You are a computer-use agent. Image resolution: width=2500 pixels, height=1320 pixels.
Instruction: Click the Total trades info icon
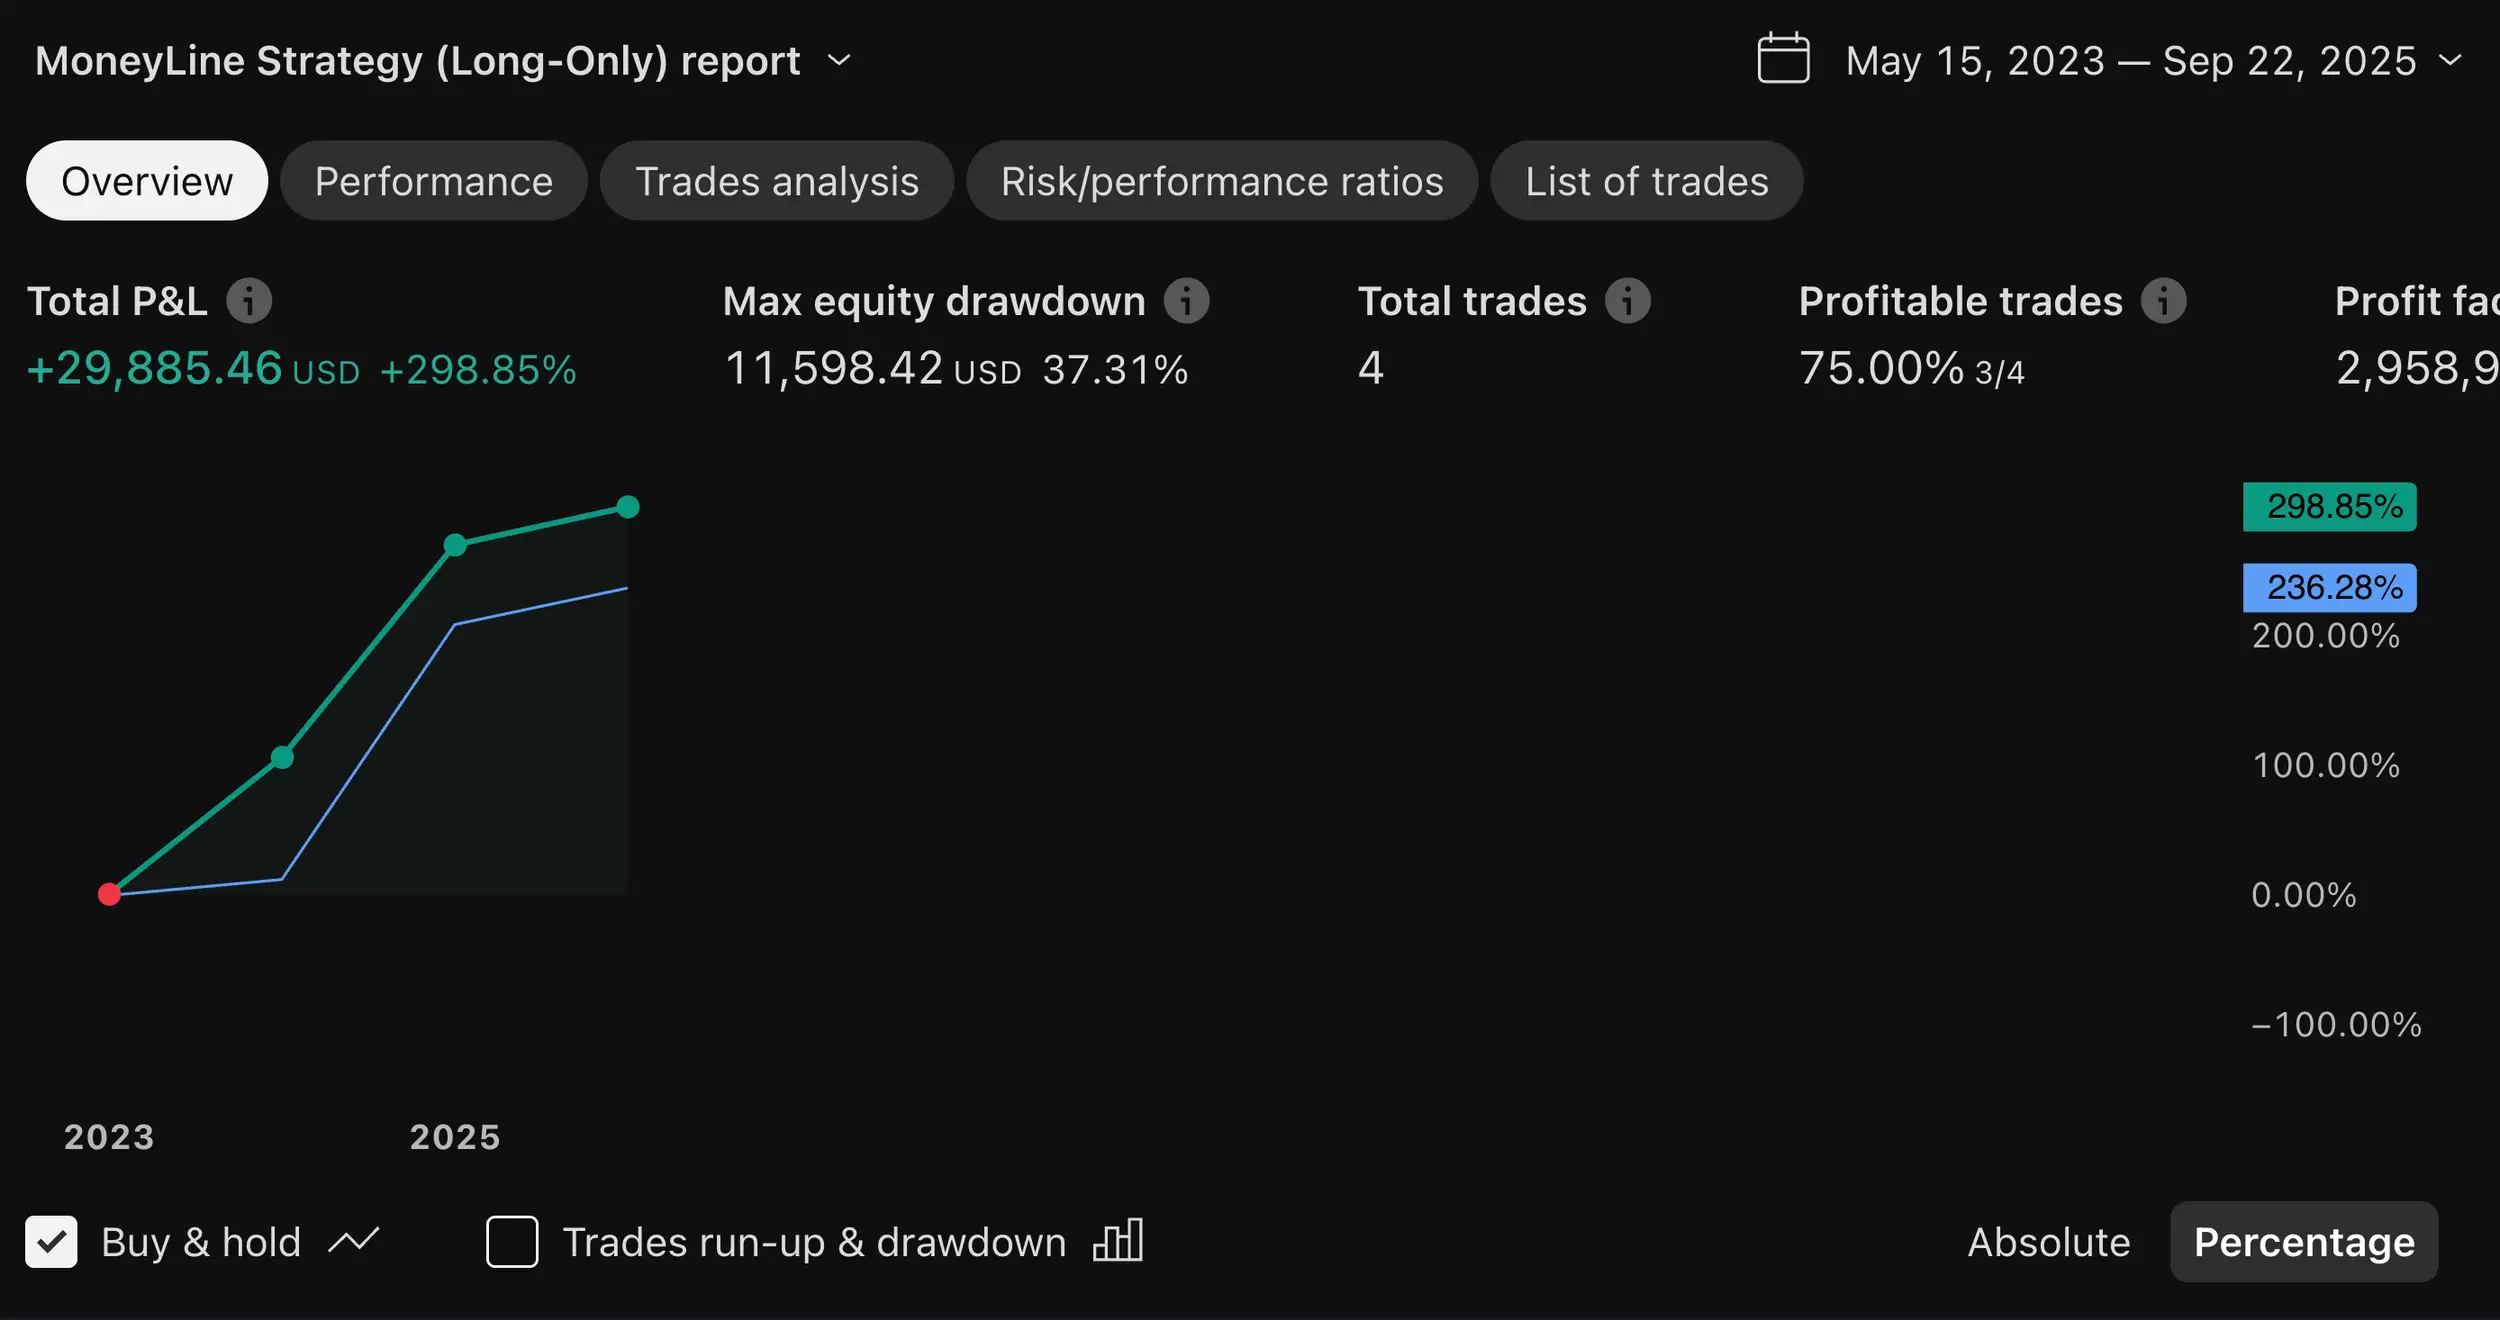click(1628, 301)
